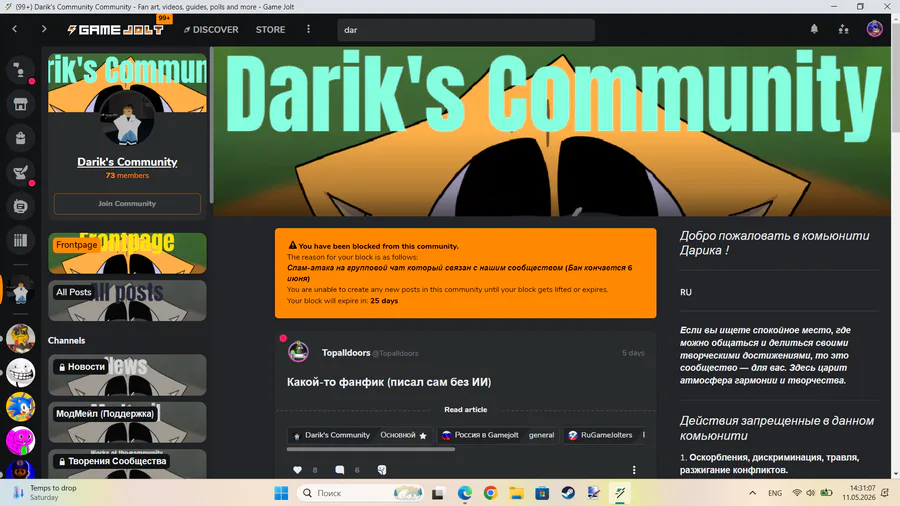Open the sticker icon on the post
This screenshot has height=506, width=900.
tap(382, 470)
